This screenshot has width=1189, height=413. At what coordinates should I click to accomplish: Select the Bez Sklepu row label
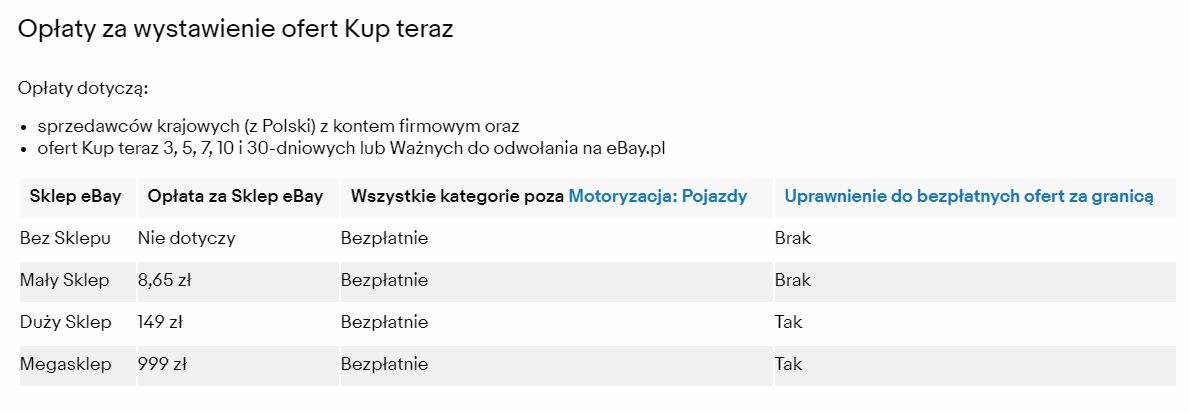67,239
